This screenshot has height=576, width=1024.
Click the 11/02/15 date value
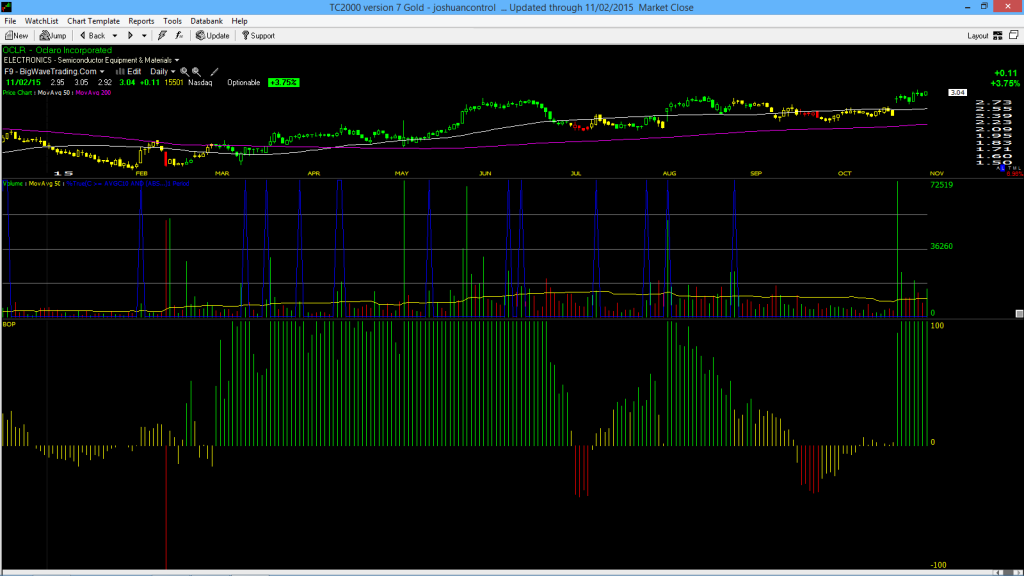(23, 83)
